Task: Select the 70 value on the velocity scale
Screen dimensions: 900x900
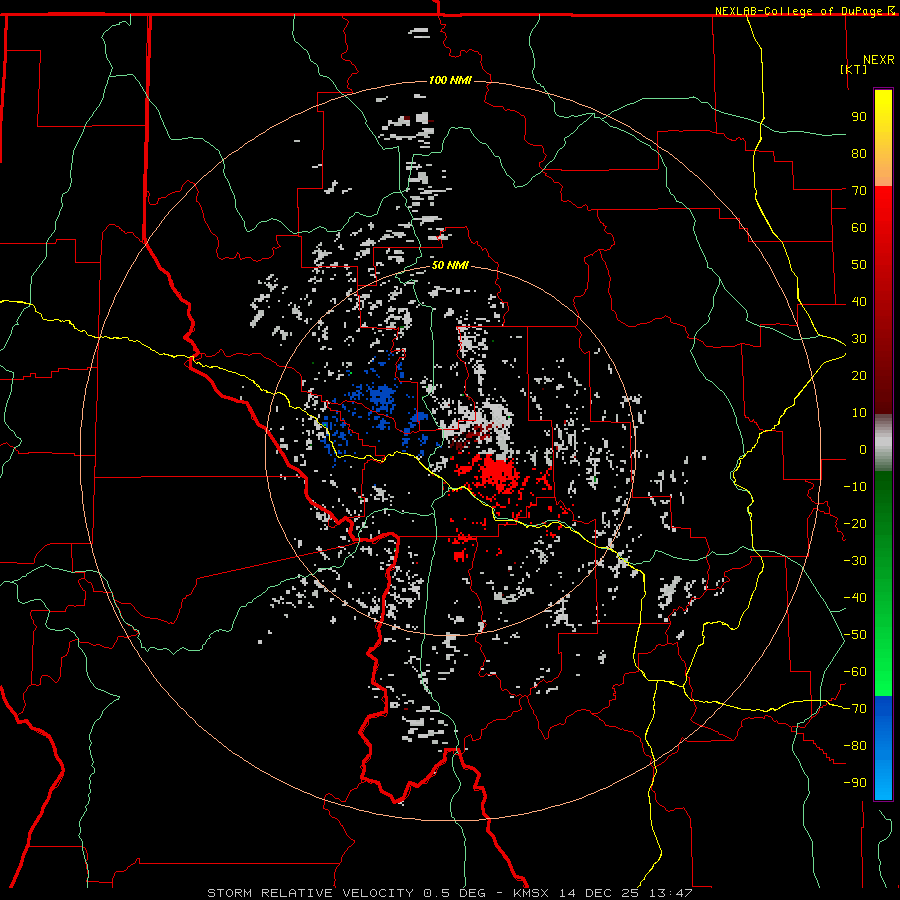Action: (859, 191)
